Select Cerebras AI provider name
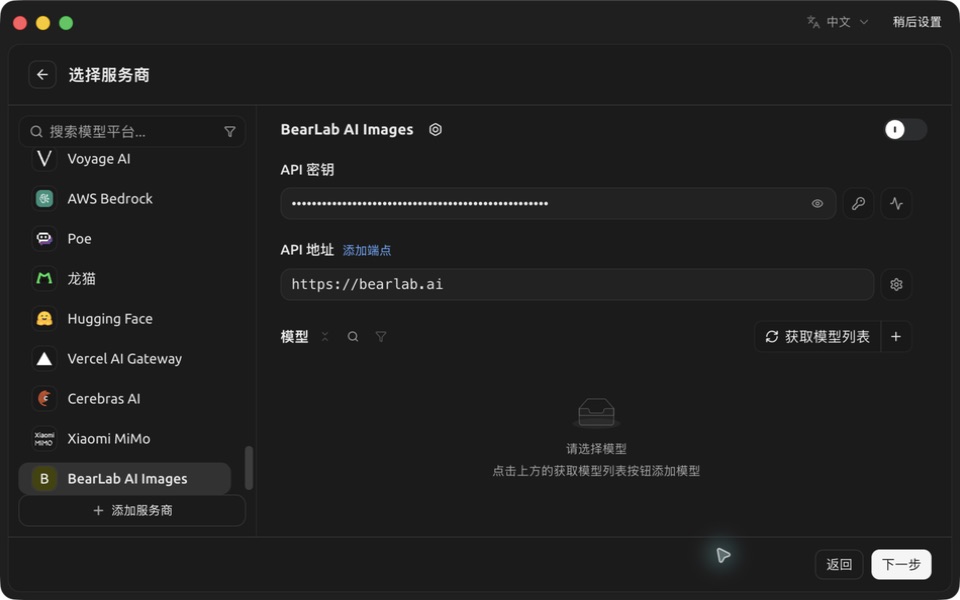This screenshot has height=600, width=960. [104, 399]
